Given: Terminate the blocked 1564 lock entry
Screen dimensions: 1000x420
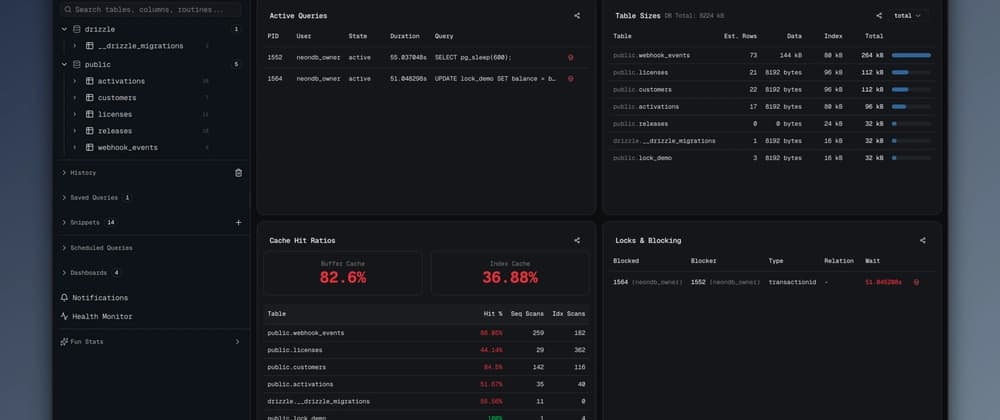Looking at the screenshot, I should [916, 282].
